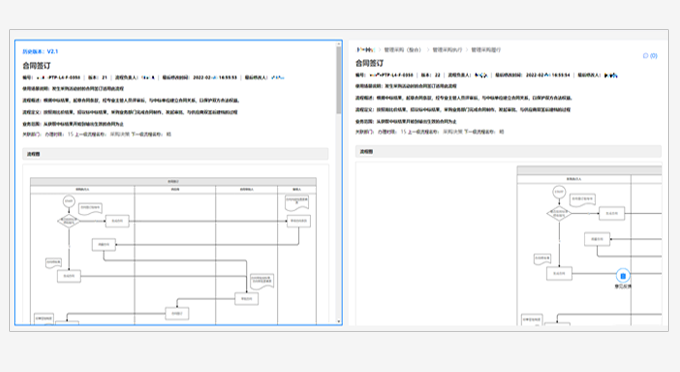Open breadcrumb 管理采购（整合）
This screenshot has width=680, height=372.
tap(402, 50)
